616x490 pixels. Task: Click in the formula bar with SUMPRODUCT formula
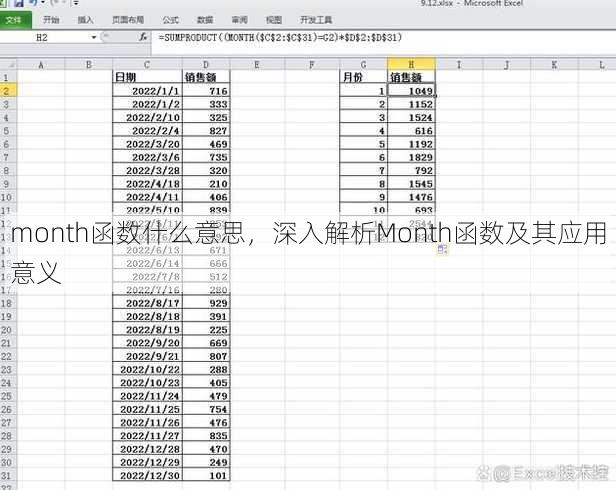pos(383,38)
